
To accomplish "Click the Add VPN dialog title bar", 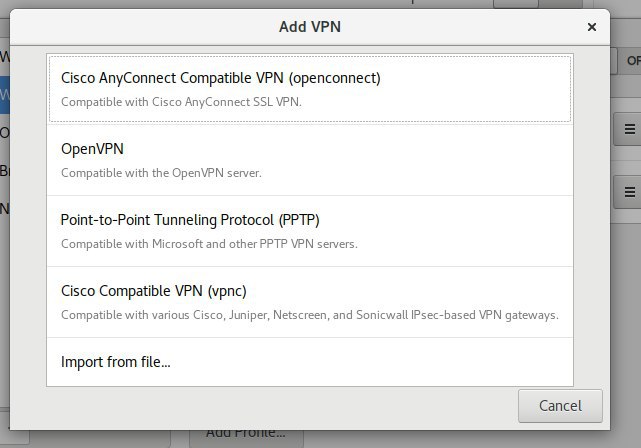I will point(309,27).
